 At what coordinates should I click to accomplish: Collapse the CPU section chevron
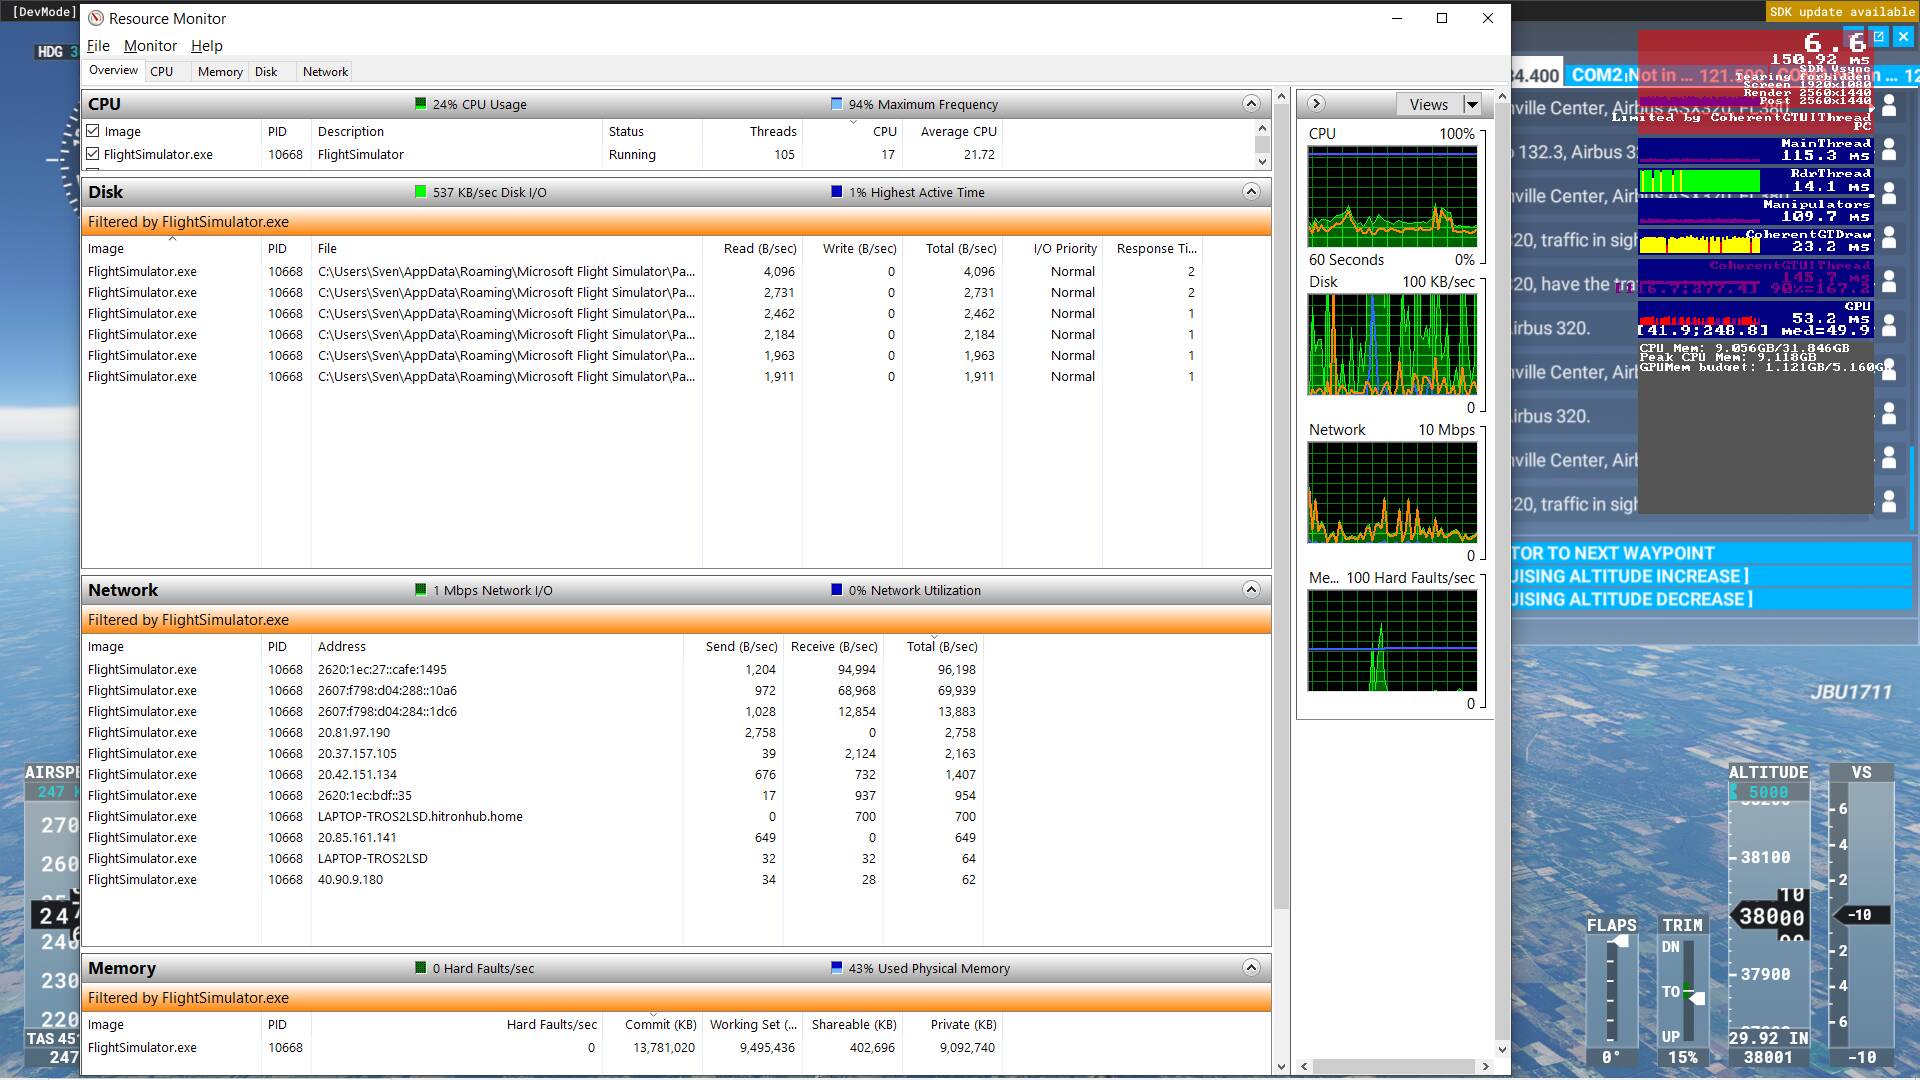point(1250,104)
